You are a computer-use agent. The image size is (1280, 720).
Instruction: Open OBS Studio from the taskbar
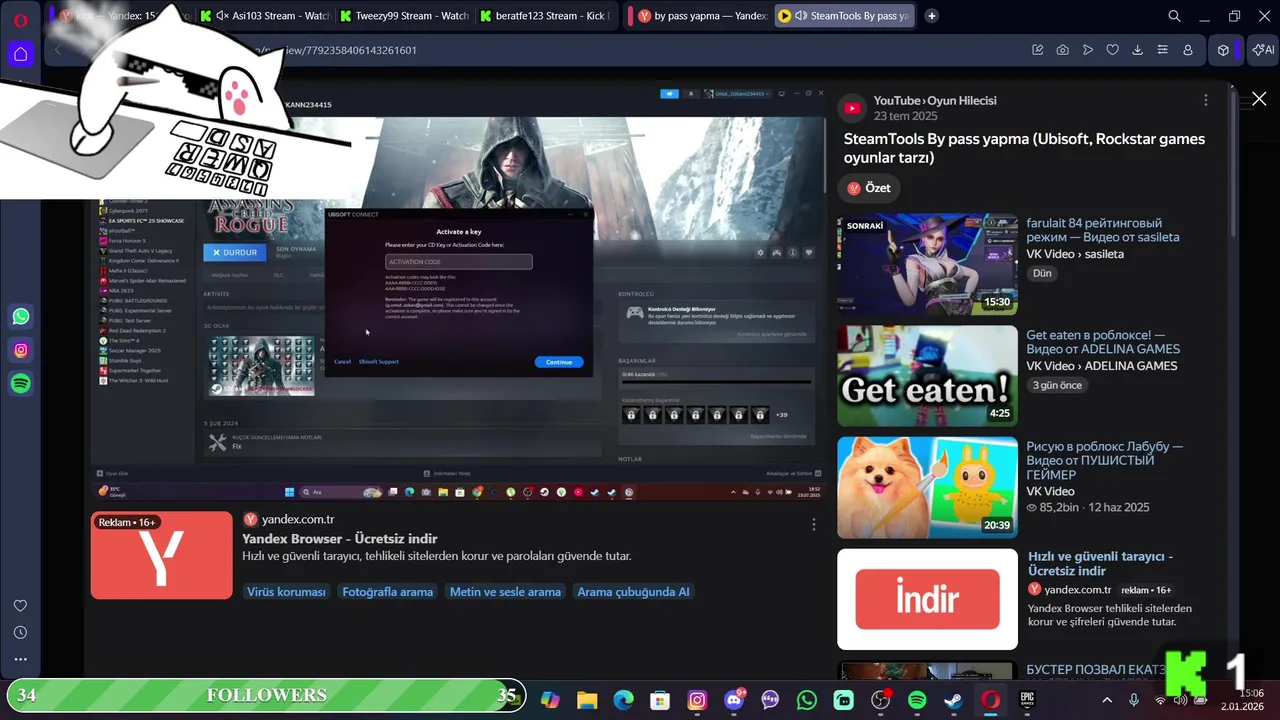point(880,701)
